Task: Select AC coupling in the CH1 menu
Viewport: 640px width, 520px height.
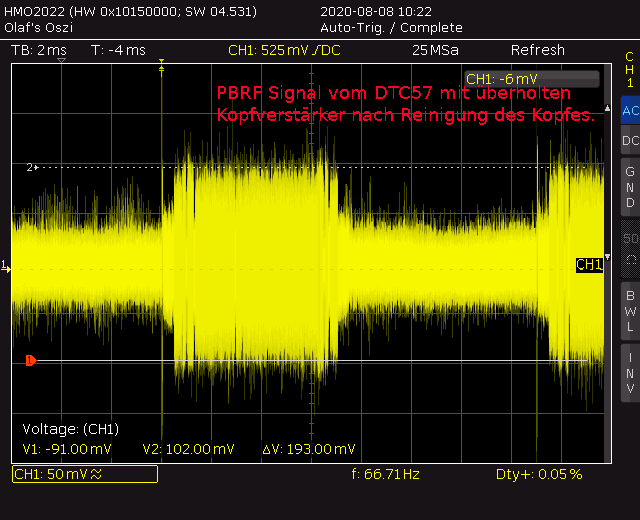Action: [629, 111]
